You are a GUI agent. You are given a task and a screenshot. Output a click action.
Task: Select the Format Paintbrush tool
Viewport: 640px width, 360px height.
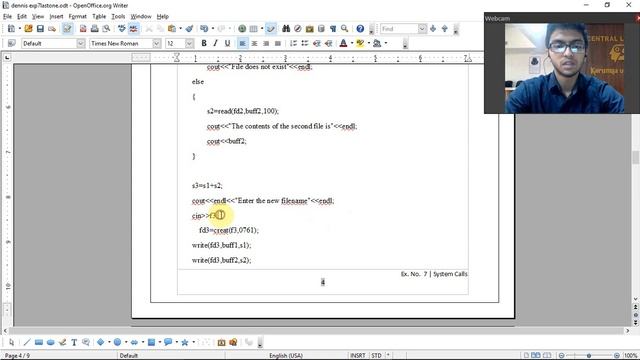coord(189,29)
